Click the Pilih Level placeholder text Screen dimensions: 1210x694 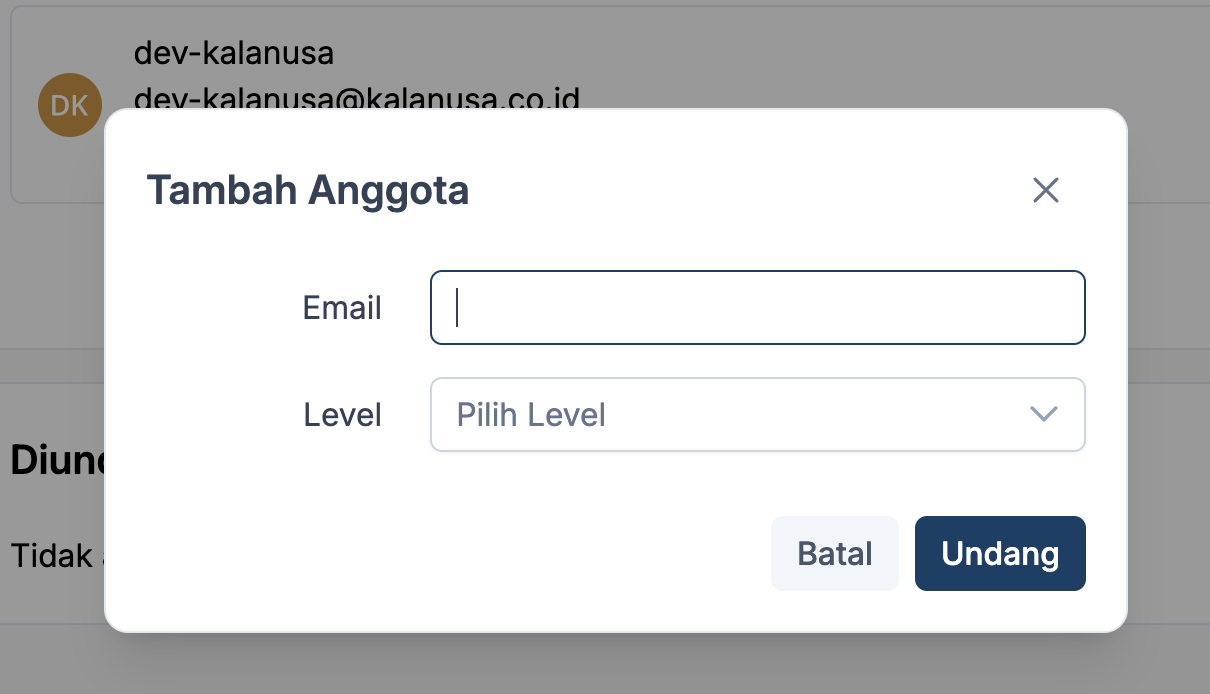click(531, 414)
